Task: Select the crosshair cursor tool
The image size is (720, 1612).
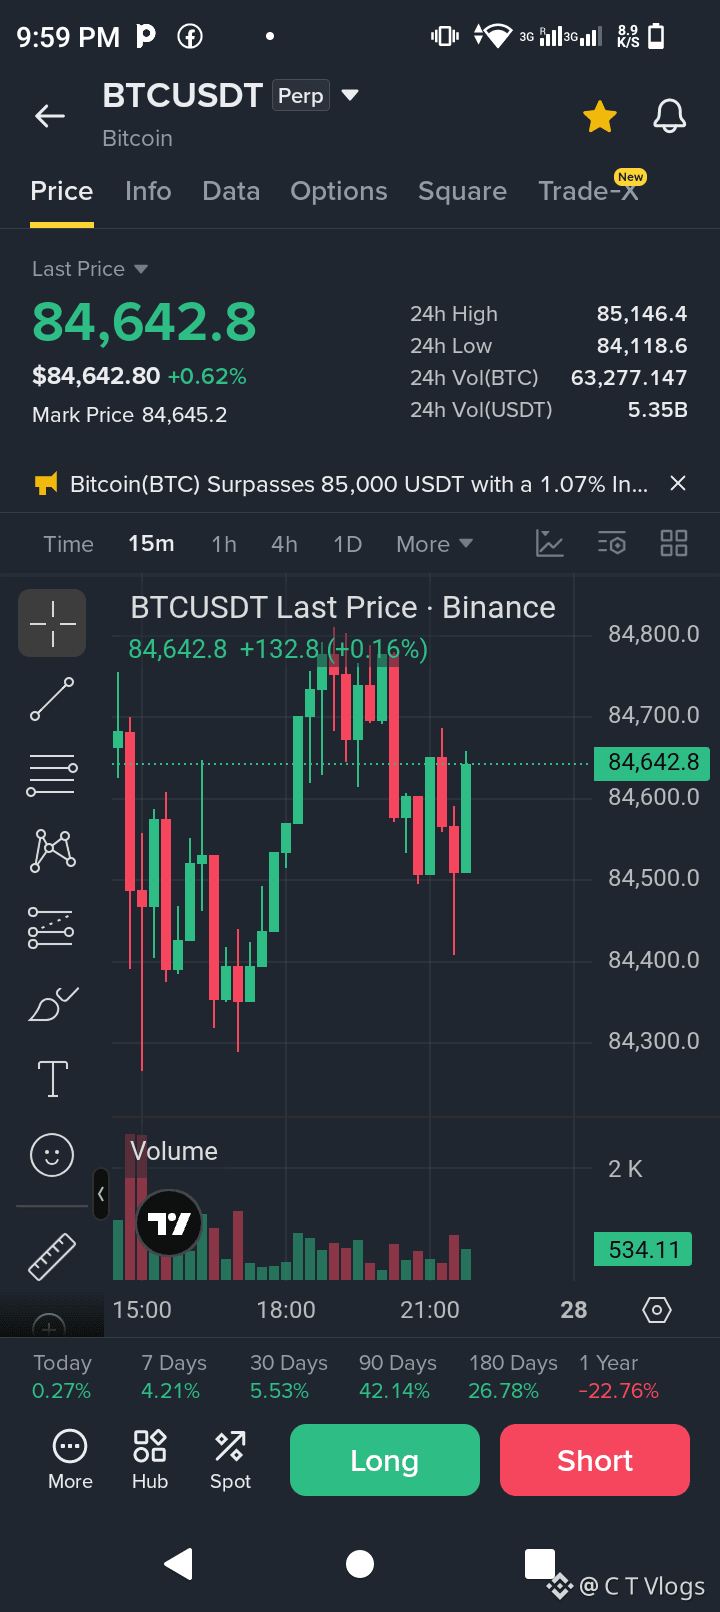Action: pos(52,623)
